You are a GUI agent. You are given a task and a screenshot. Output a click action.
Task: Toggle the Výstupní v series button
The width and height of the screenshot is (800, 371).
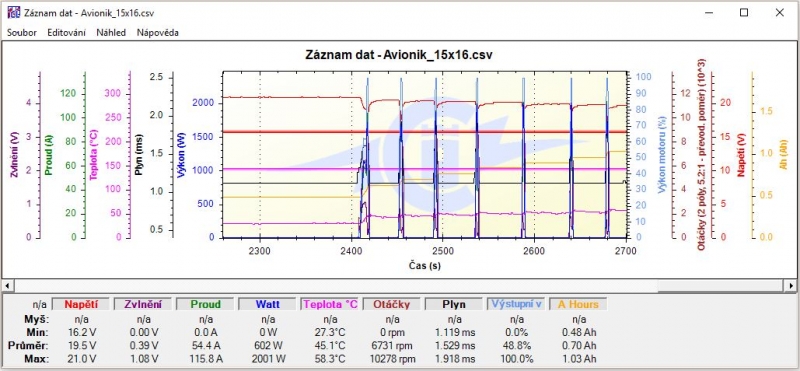coord(516,305)
